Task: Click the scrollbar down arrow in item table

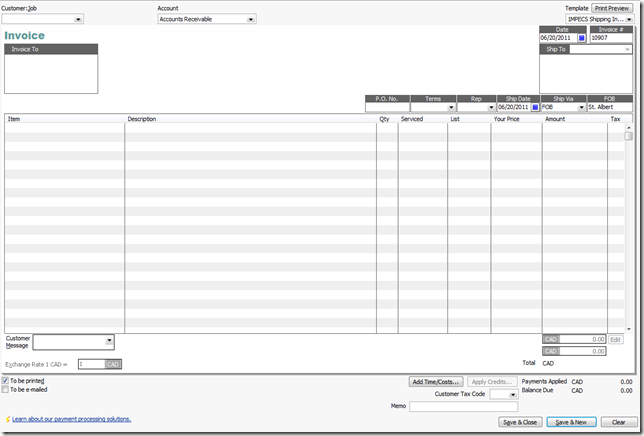Action: point(628,329)
